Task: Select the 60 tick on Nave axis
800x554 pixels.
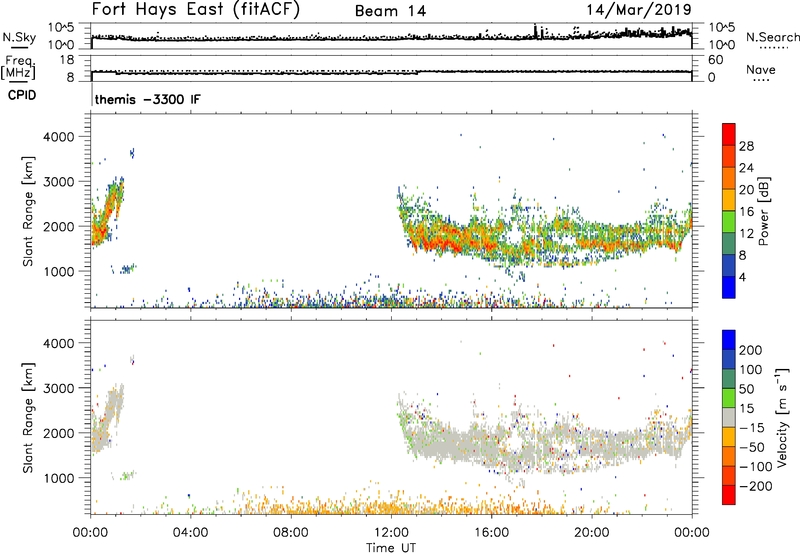Action: point(715,60)
